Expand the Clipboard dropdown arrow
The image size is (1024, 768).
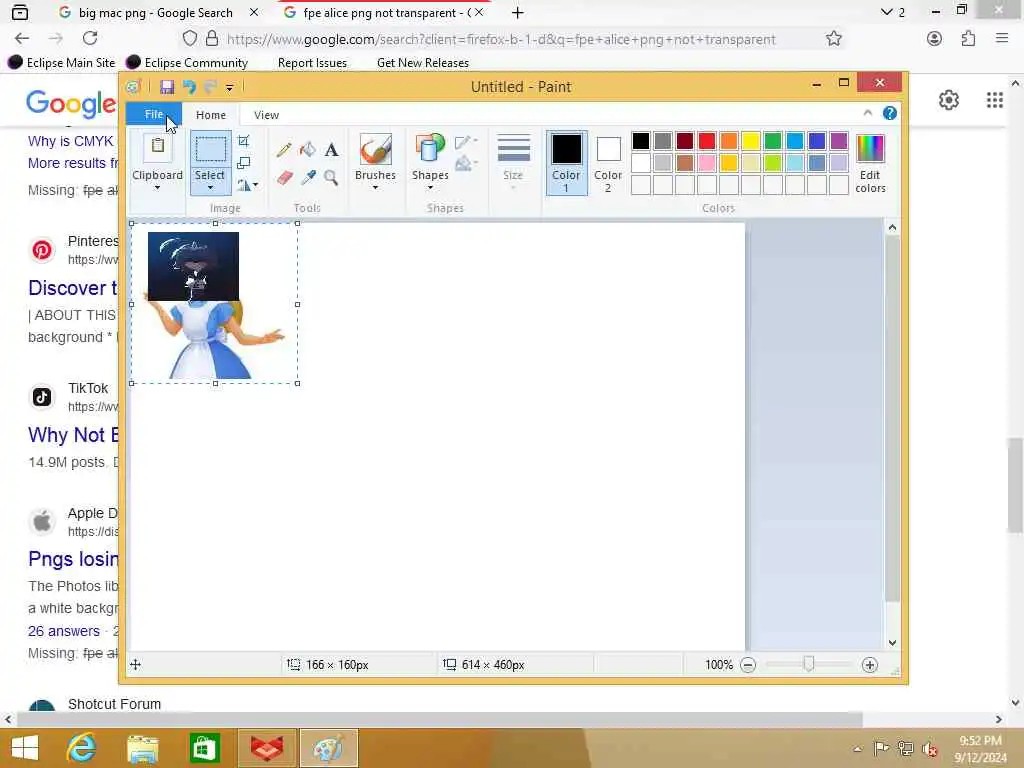click(x=157, y=188)
